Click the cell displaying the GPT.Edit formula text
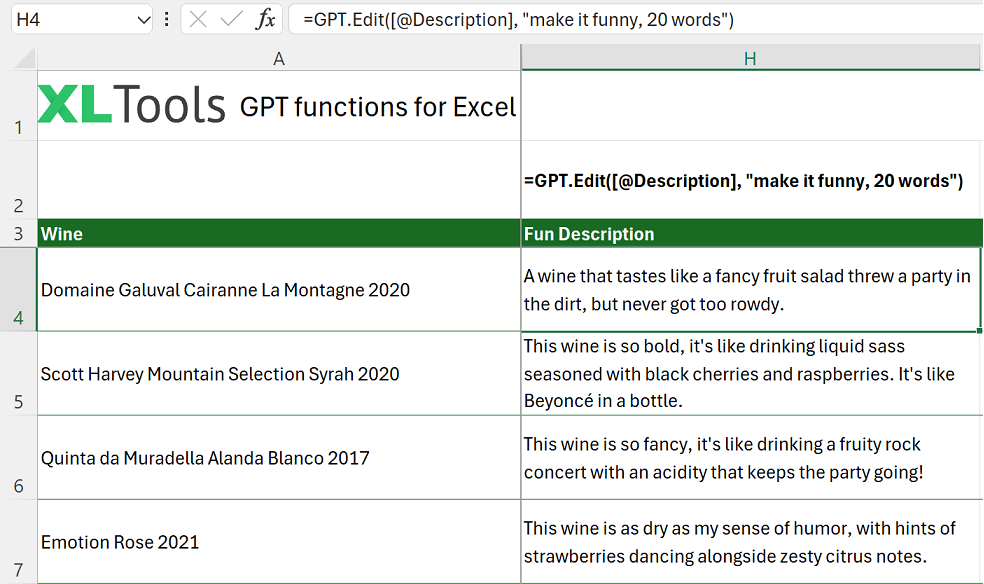984x584 pixels. coord(750,182)
